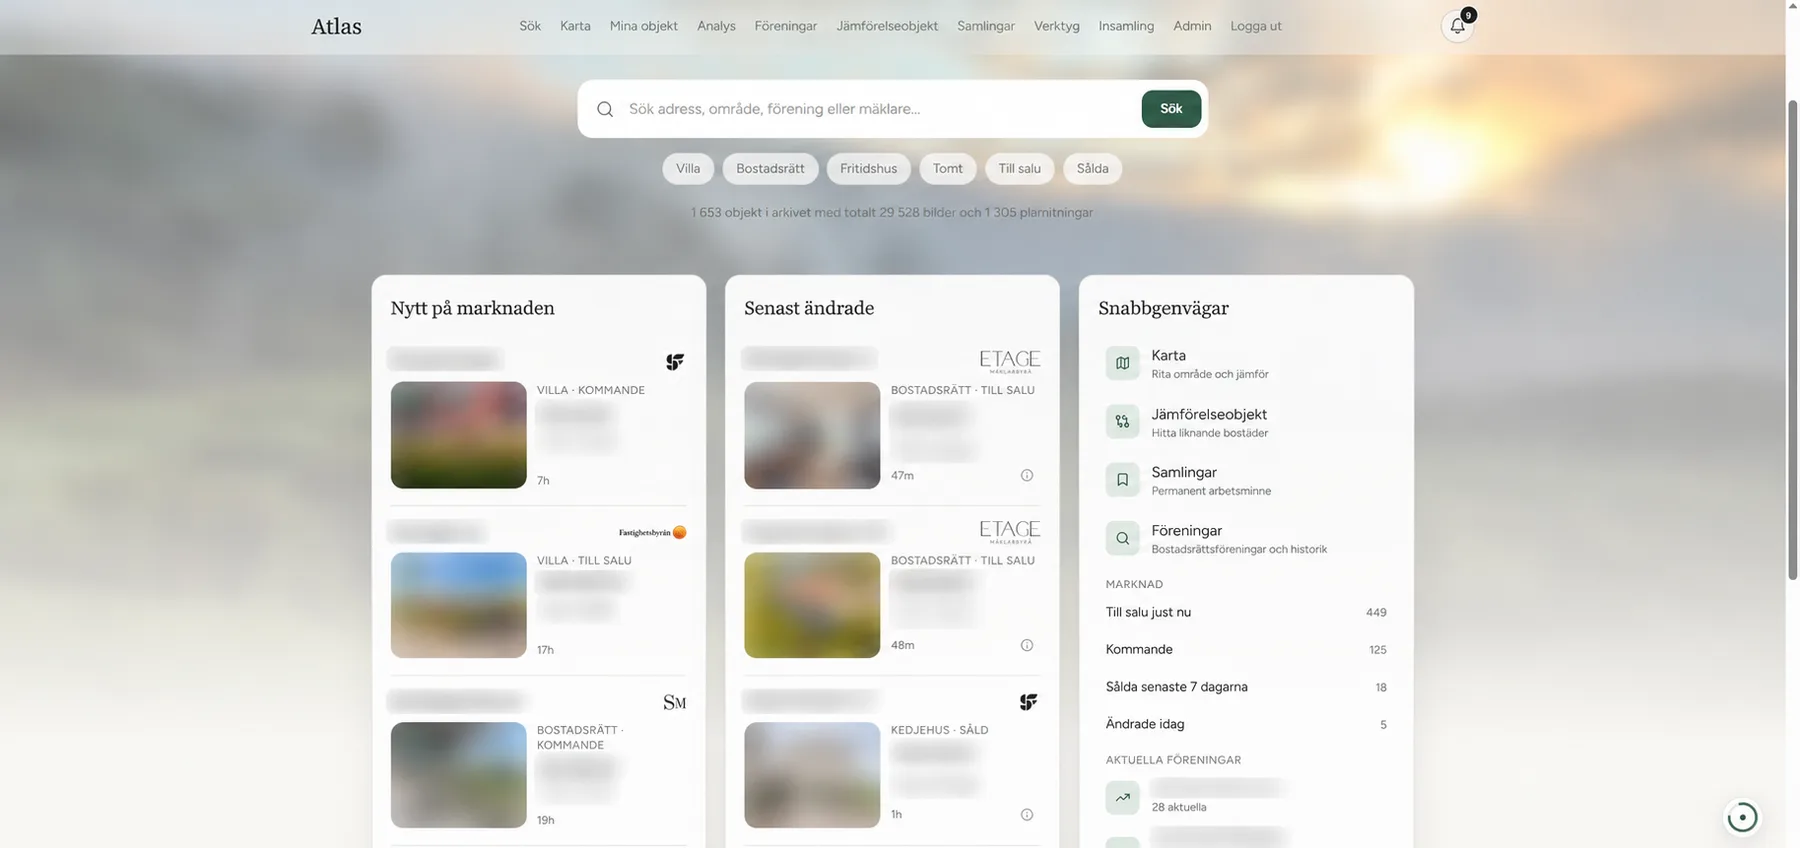Toggle the Fritidshus filter chip
This screenshot has width=1800, height=848.
coord(868,168)
